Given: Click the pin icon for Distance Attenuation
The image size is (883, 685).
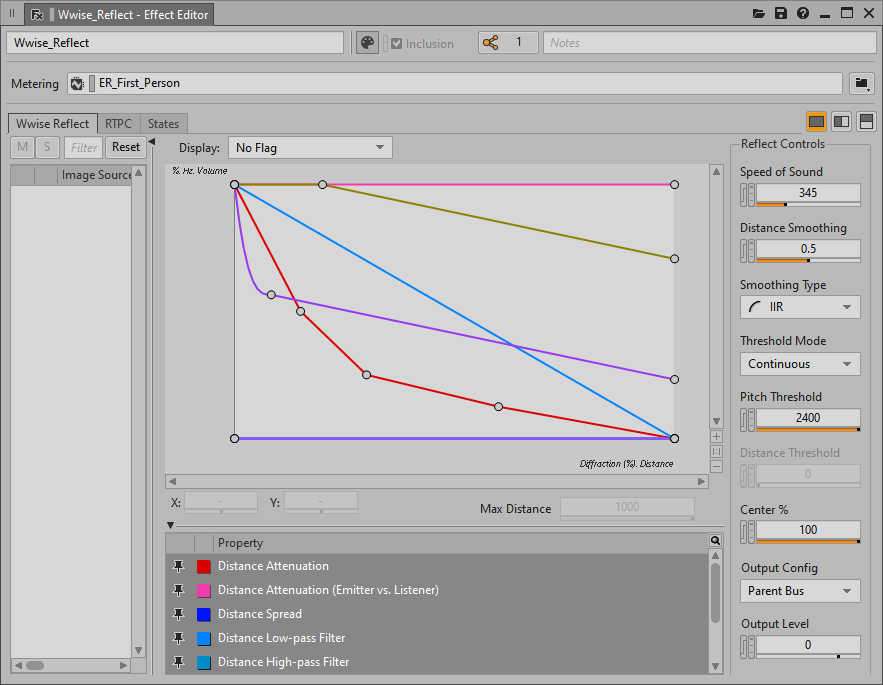Looking at the screenshot, I should click(179, 566).
